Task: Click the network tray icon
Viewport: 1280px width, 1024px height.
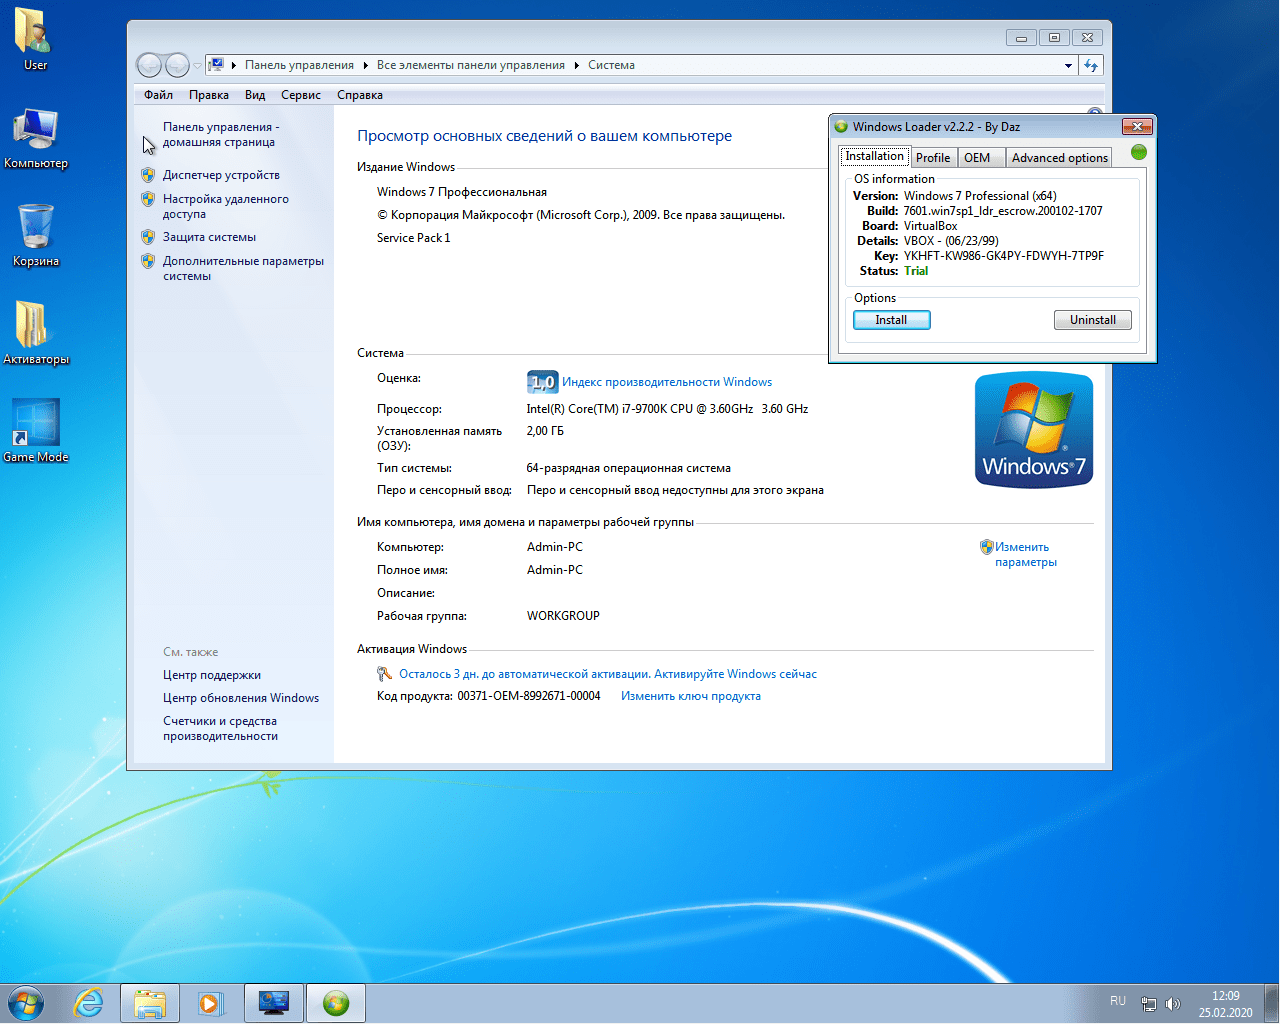Action: pyautogui.click(x=1149, y=1004)
